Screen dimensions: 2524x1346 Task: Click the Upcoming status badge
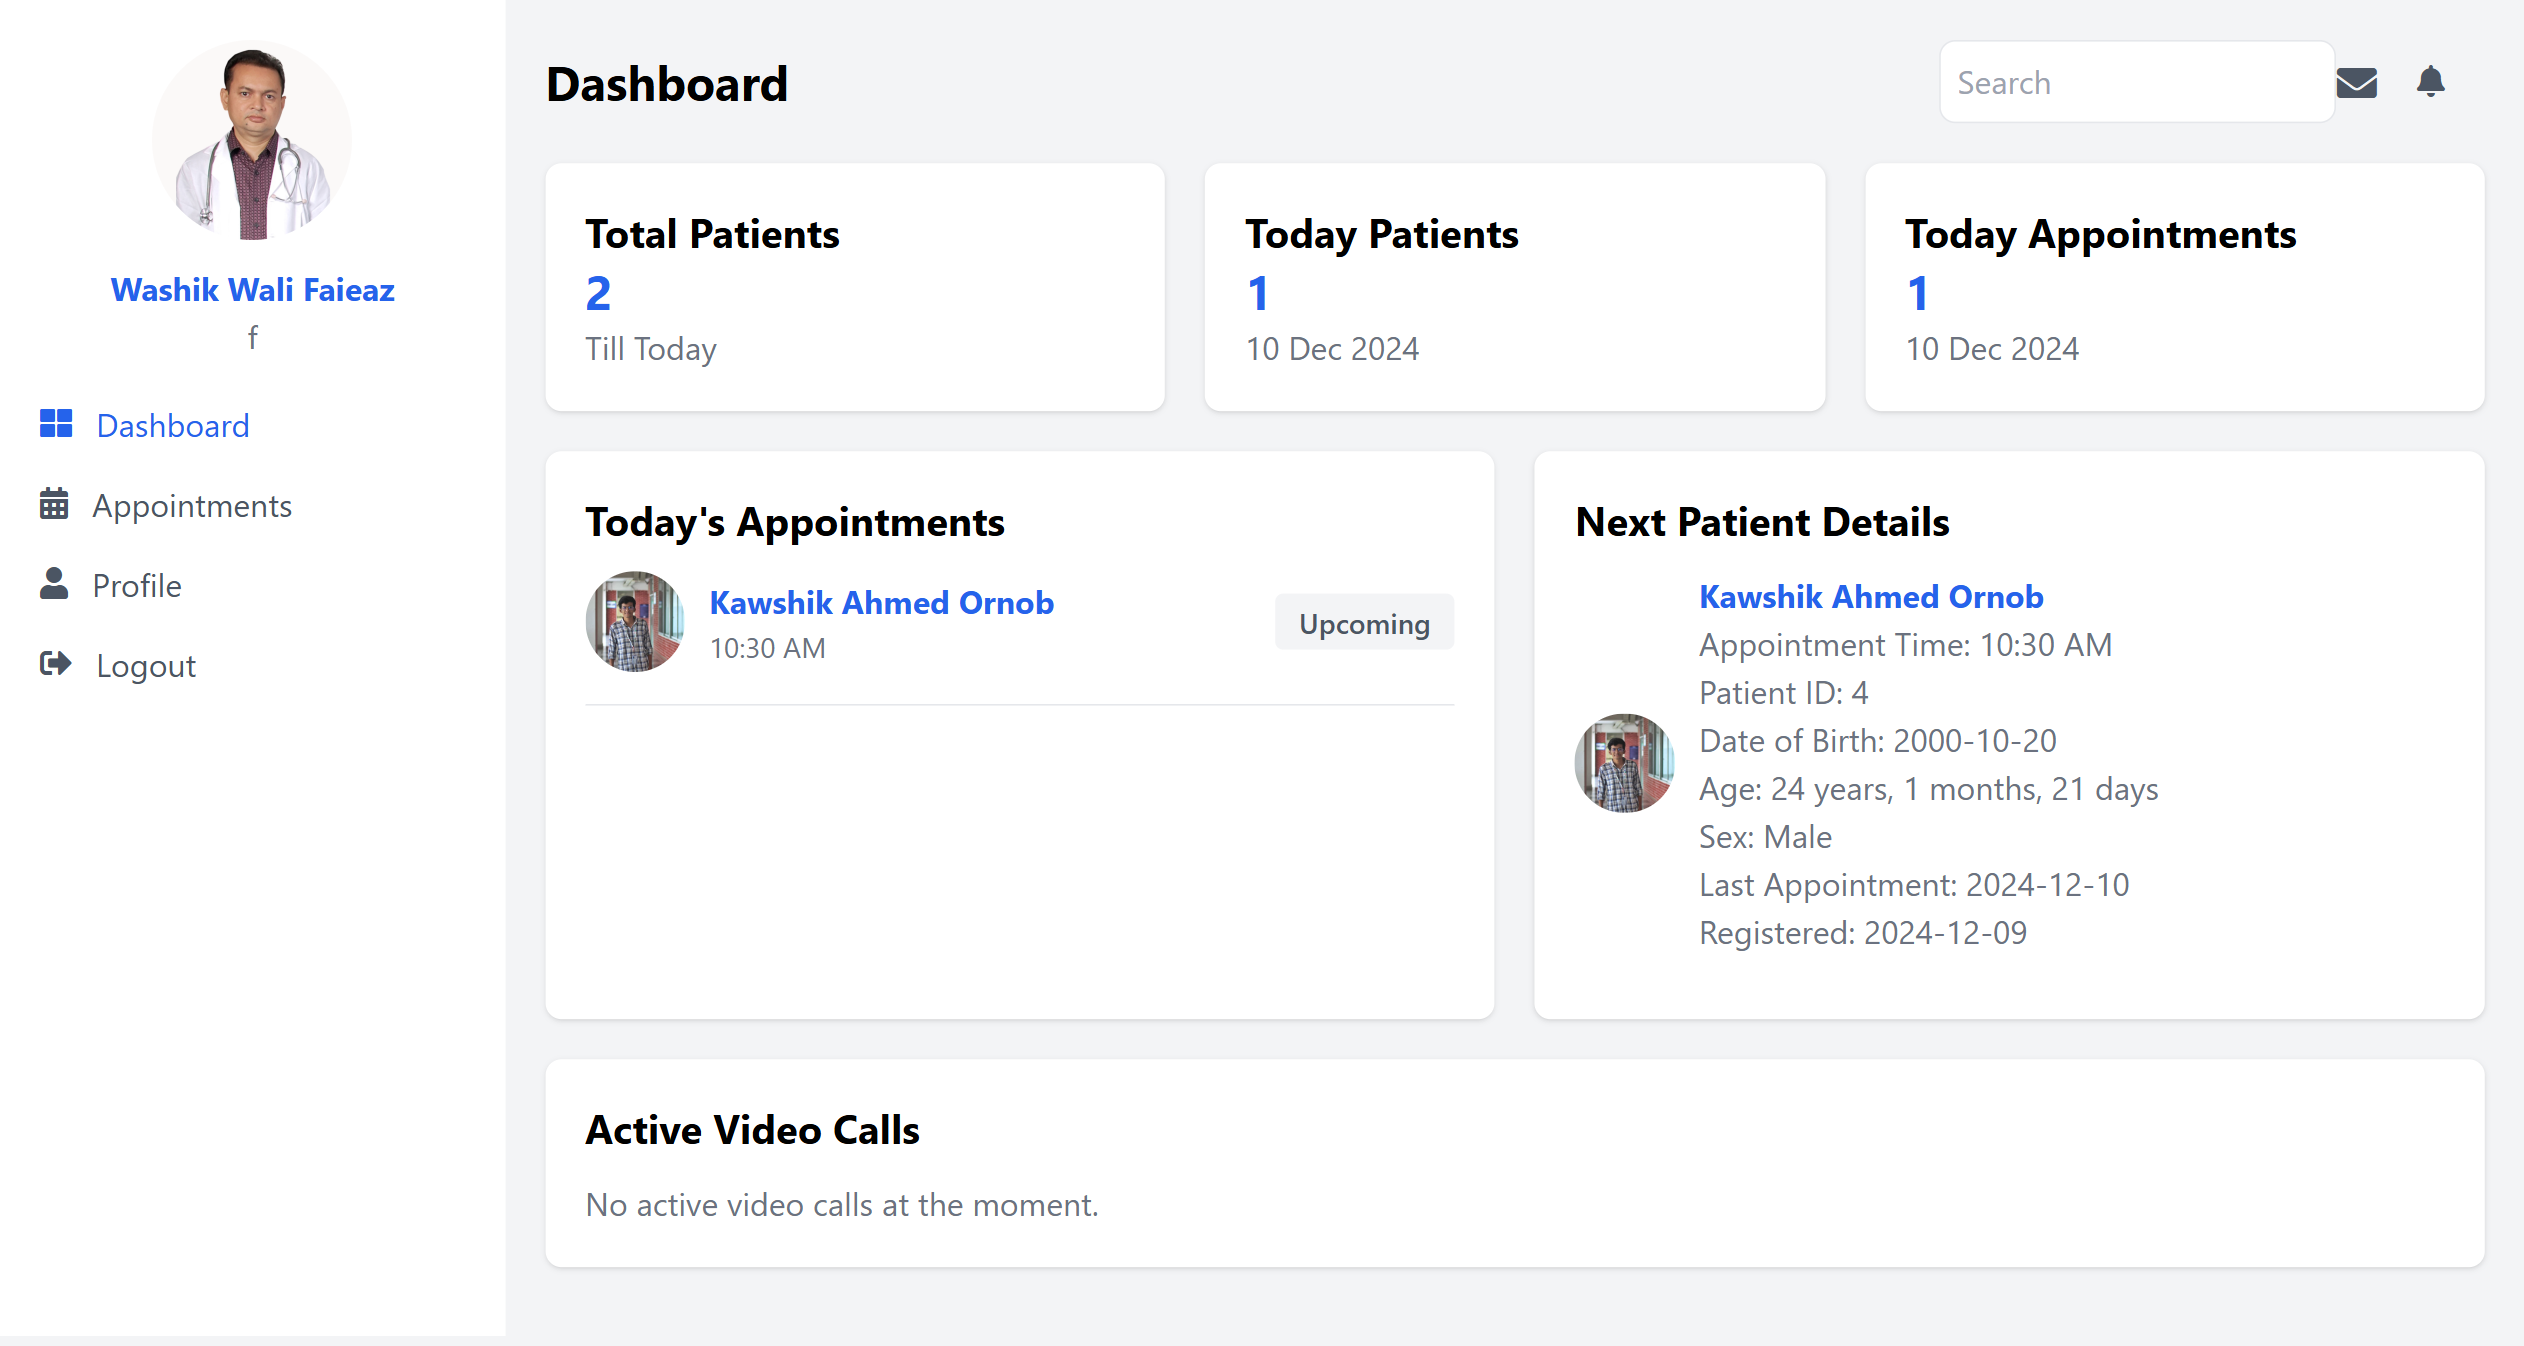pos(1364,622)
